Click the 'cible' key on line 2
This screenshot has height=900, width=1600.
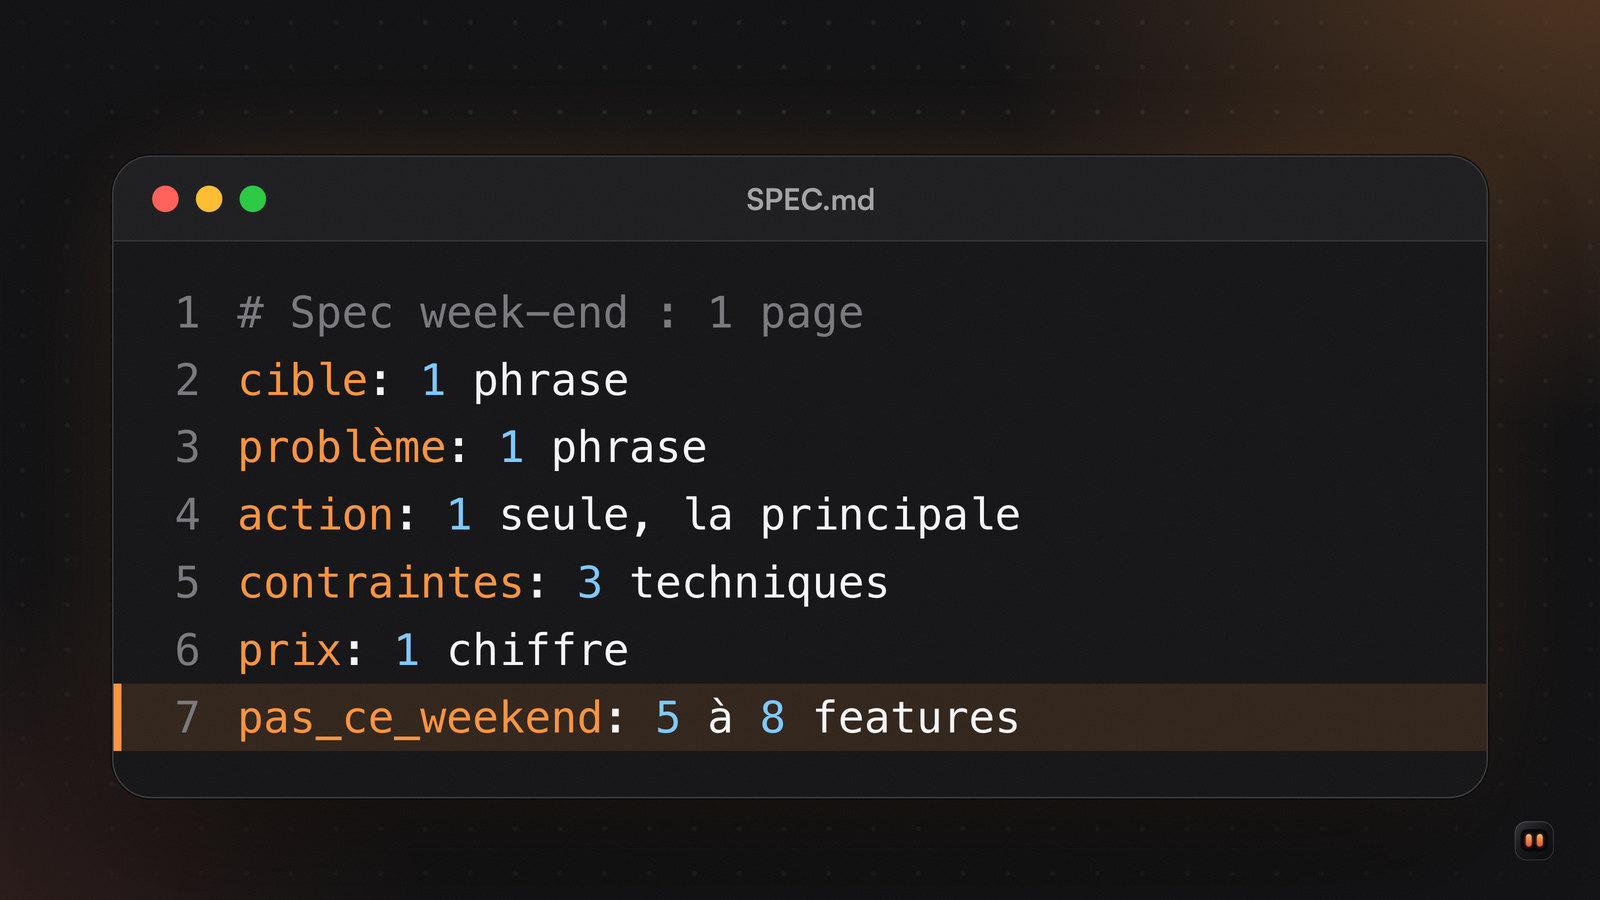point(303,380)
